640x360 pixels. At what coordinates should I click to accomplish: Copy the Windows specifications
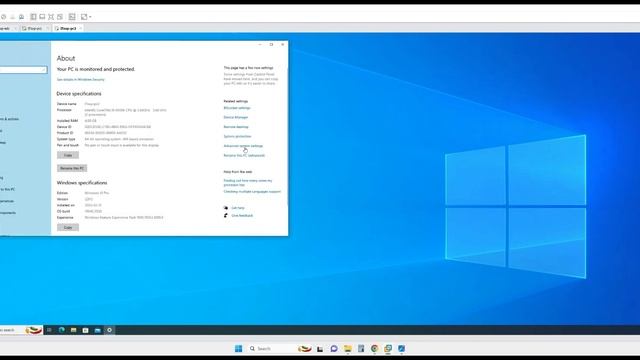(x=68, y=227)
